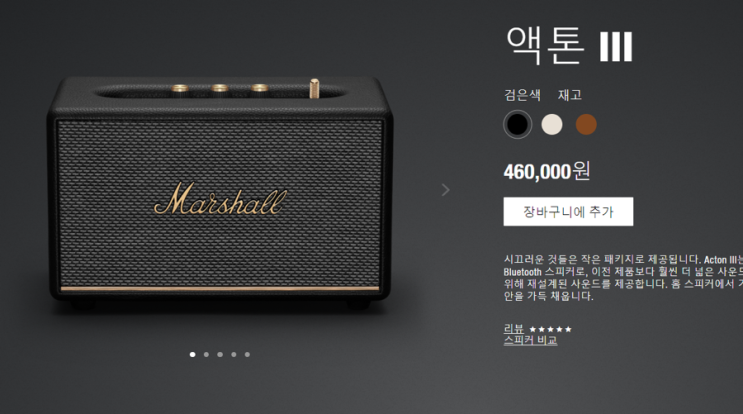
Task: Click the Marshall logo on the speaker grille
Action: point(221,198)
